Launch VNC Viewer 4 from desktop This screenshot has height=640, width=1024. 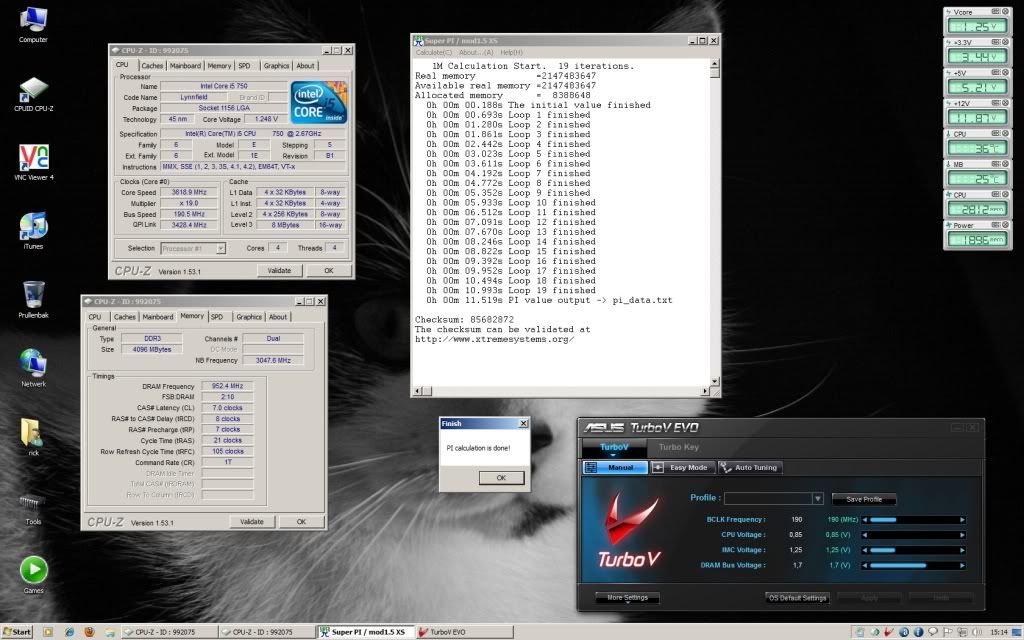pyautogui.click(x=33, y=157)
